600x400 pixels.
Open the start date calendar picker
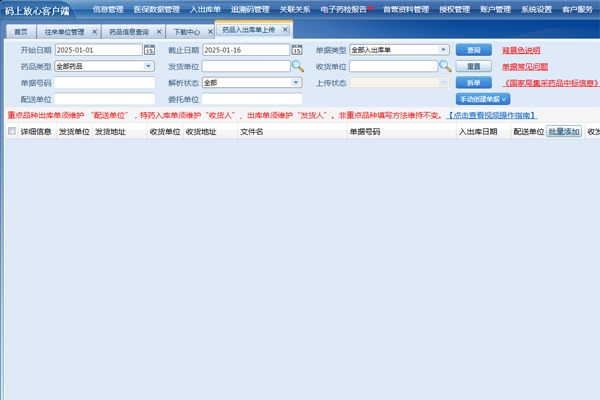pos(149,50)
